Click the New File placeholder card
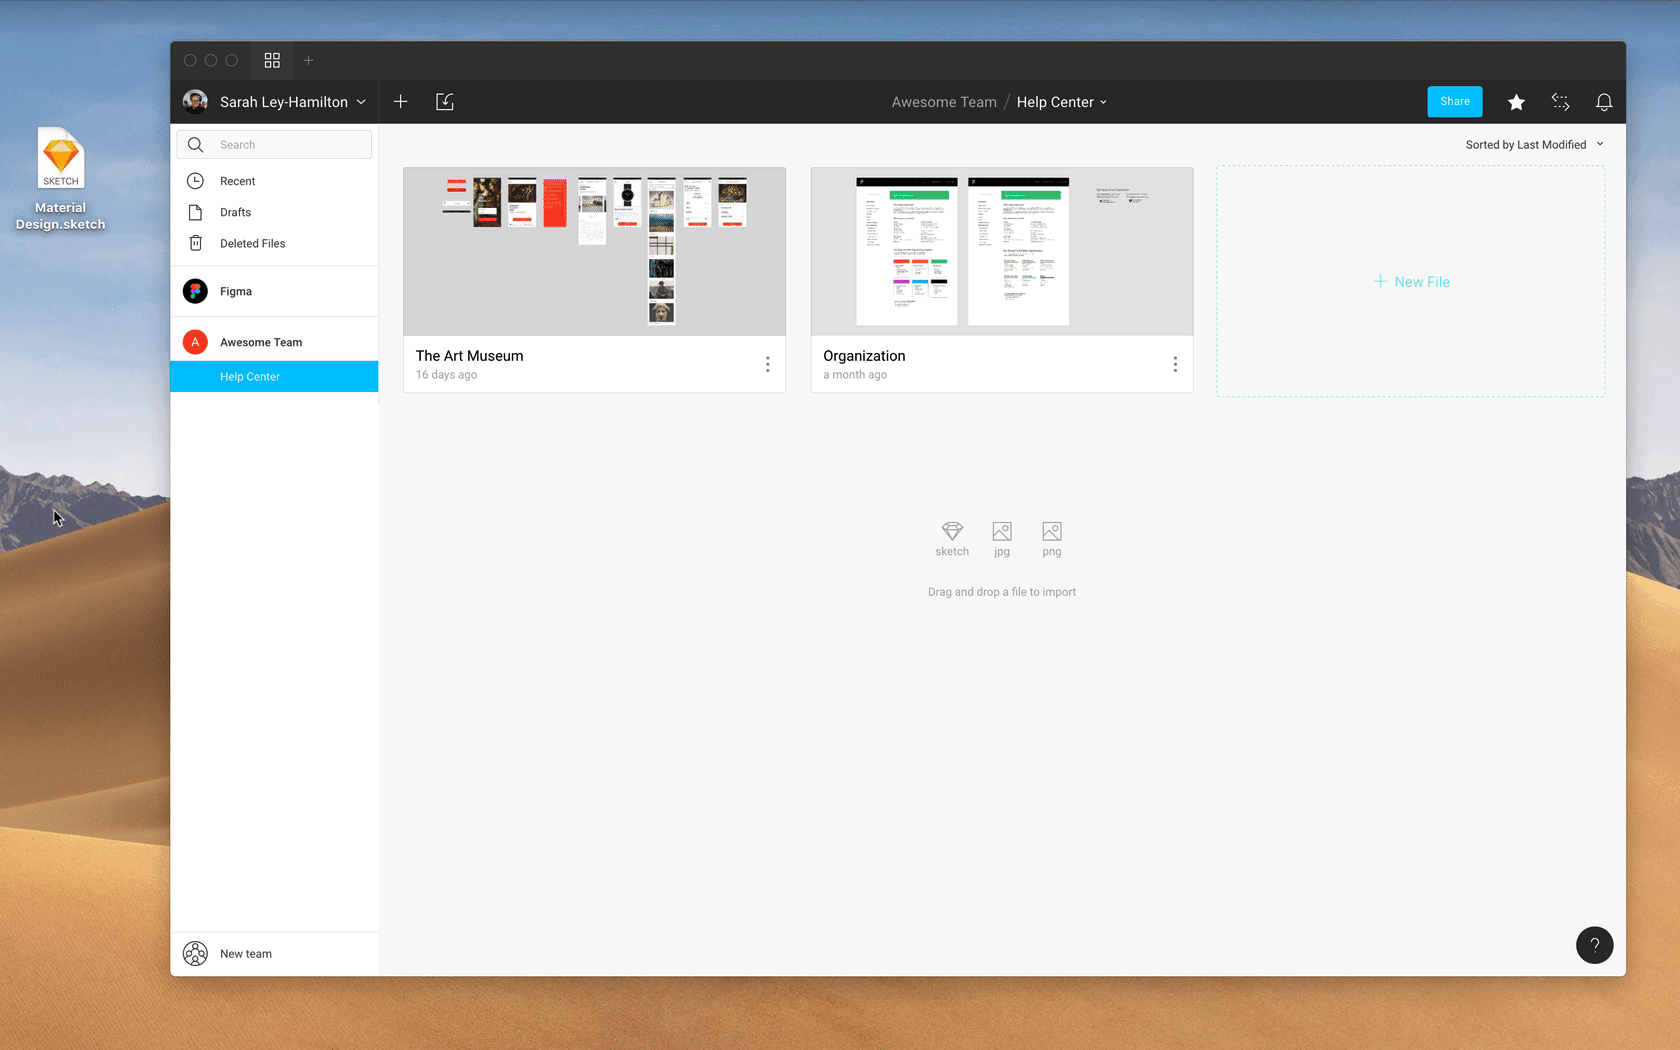Image resolution: width=1680 pixels, height=1050 pixels. [x=1411, y=281]
